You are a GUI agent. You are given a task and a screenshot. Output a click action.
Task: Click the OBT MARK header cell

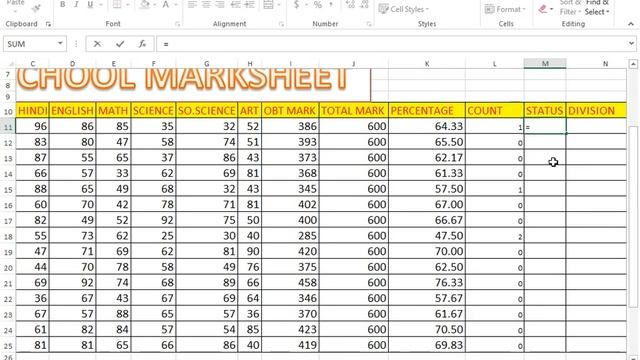point(290,110)
